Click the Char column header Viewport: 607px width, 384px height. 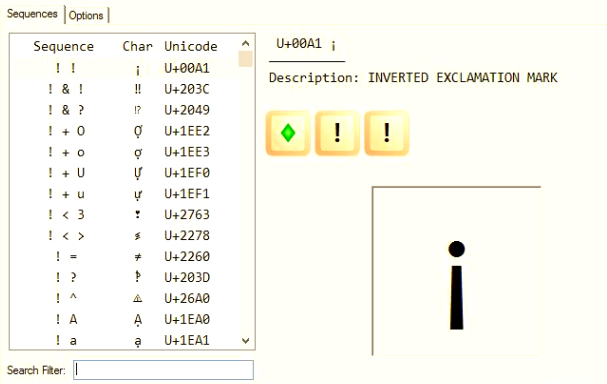(137, 46)
